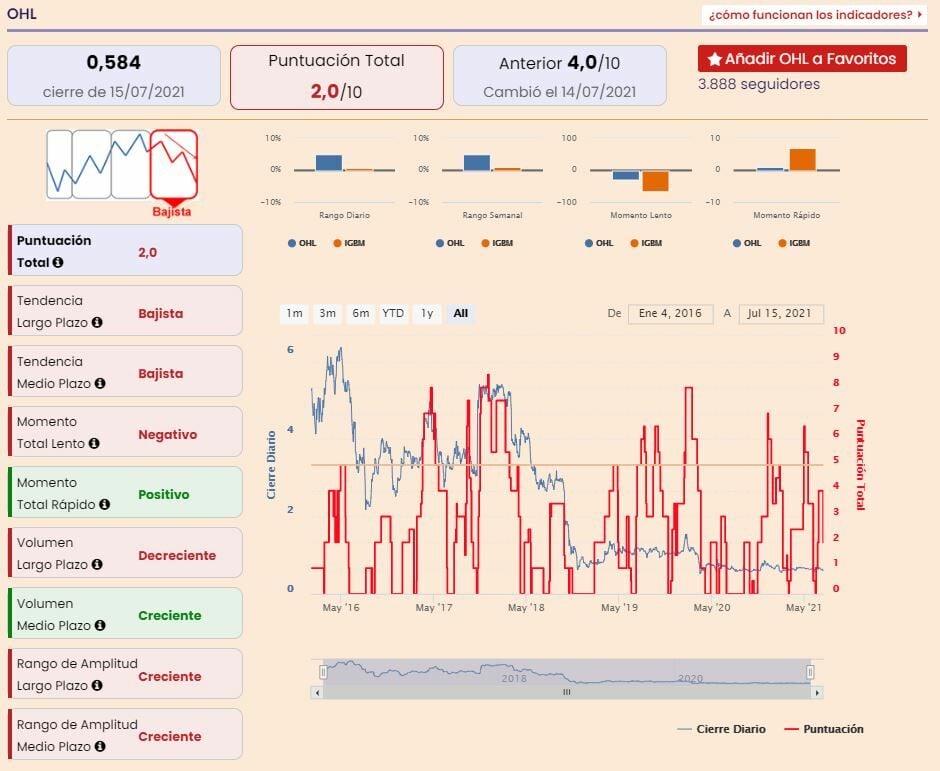Viewport: 940px width, 771px height.
Task: Toggle OHL series in Momento Lento legend
Action: point(599,243)
